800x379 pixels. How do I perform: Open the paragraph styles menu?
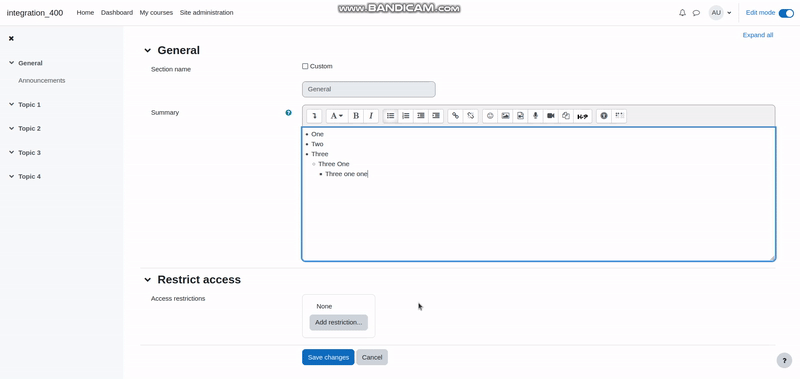(337, 116)
